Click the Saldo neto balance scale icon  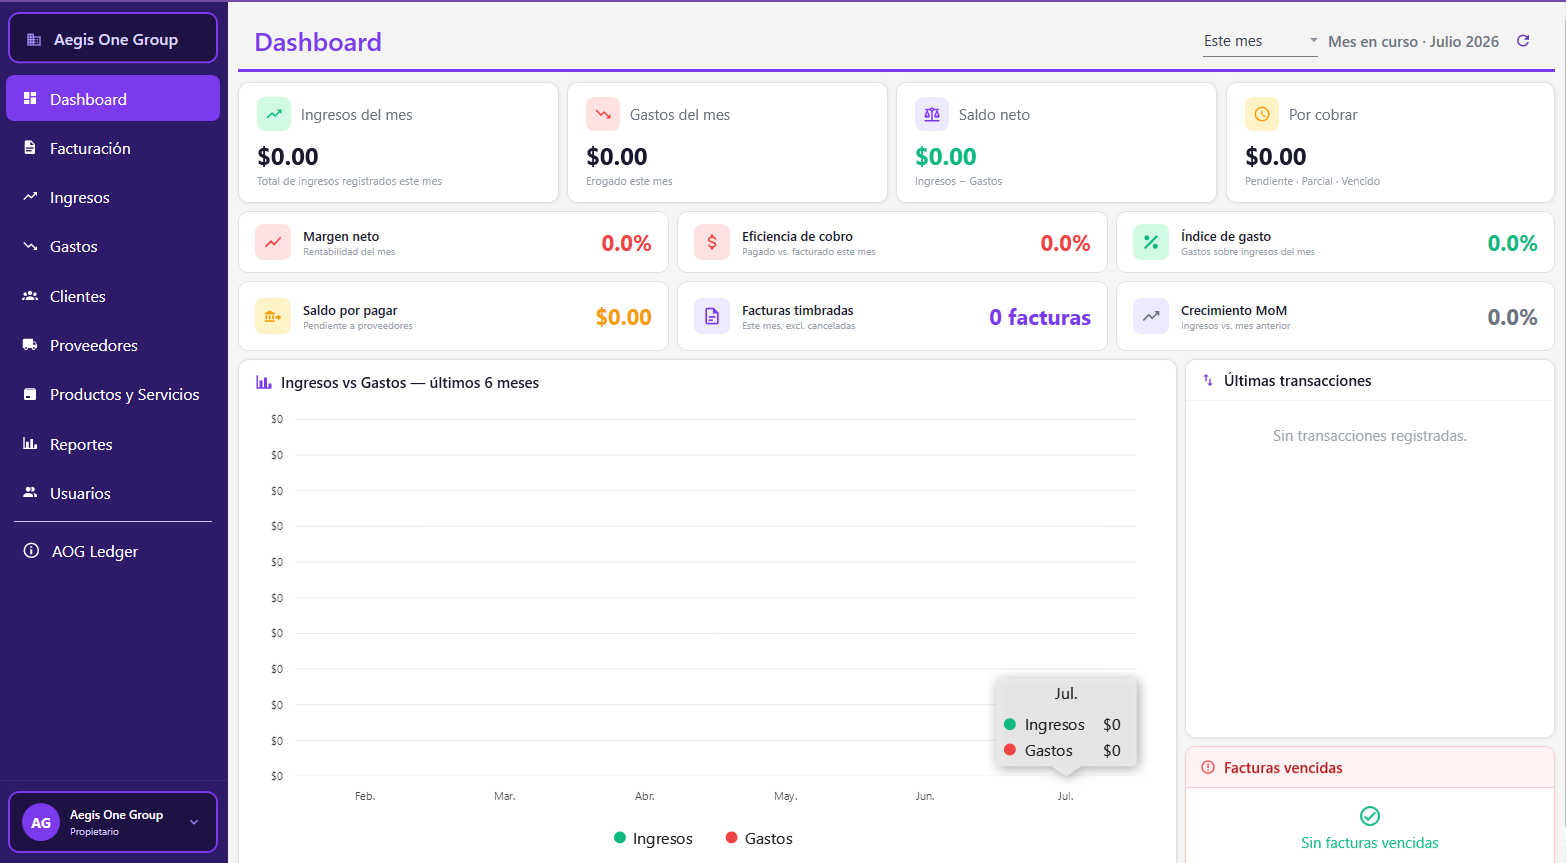pyautogui.click(x=932, y=114)
